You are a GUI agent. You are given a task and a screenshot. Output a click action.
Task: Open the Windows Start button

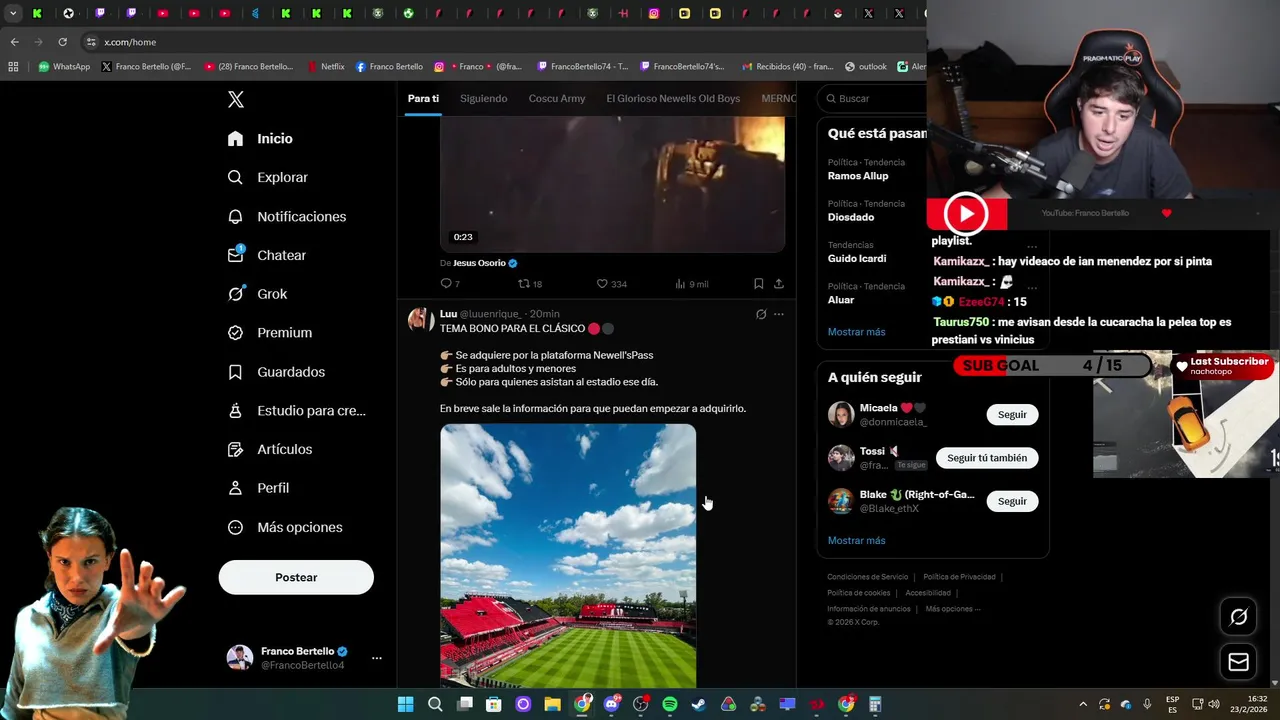tap(405, 704)
